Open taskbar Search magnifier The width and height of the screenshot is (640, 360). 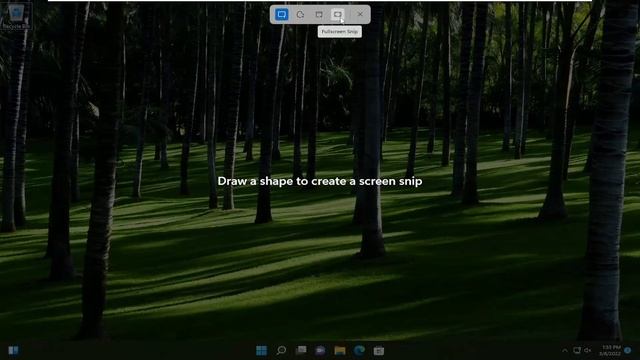click(281, 350)
